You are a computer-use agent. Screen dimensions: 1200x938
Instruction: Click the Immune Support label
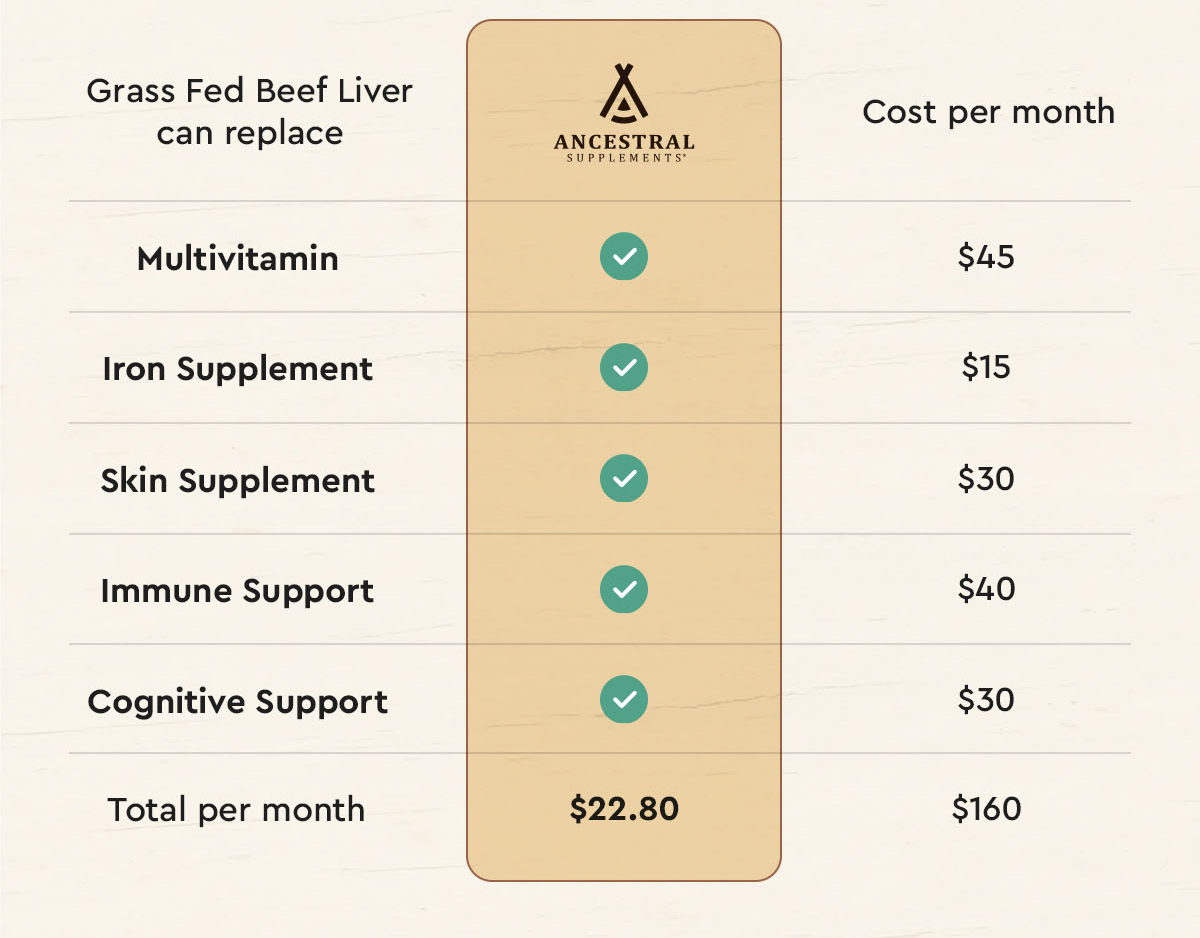(x=238, y=590)
